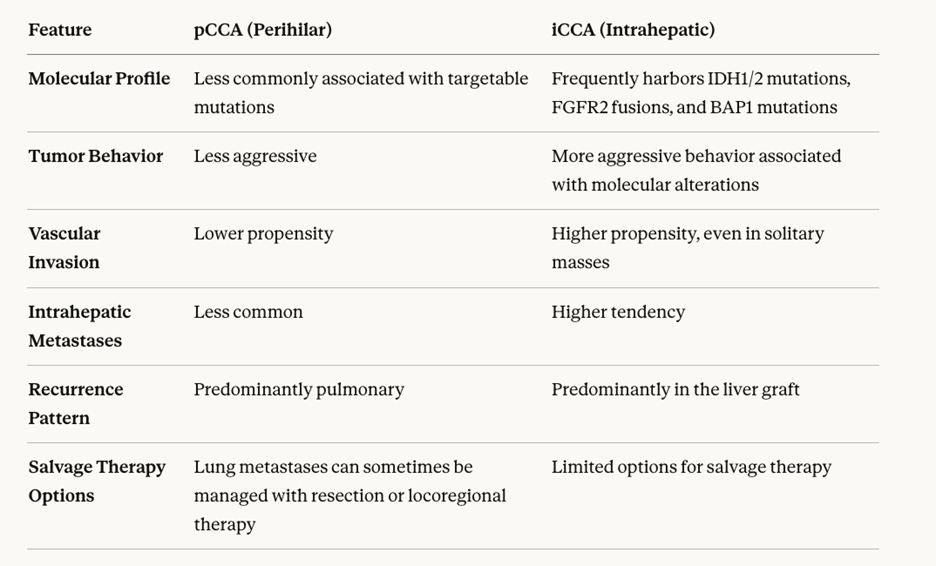Select the "Intrahepatic Metastases" row label
Screen dimensions: 936x566
79,326
